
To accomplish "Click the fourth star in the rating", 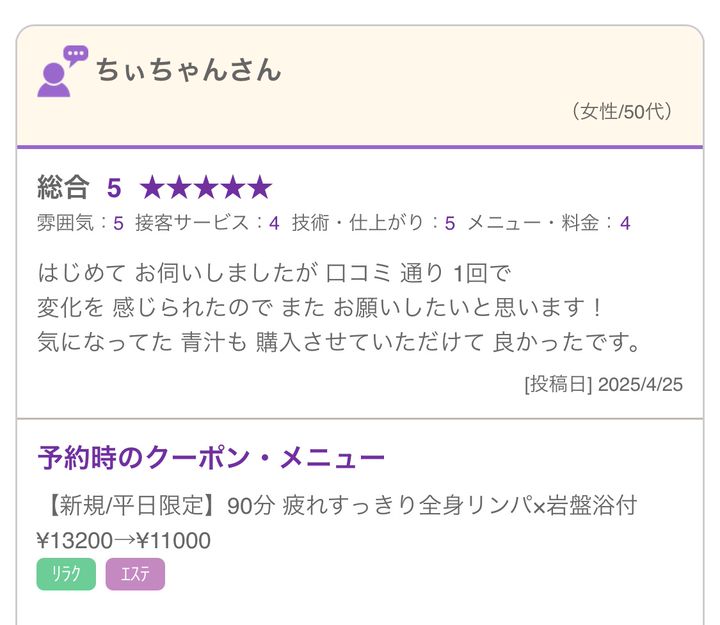I will [x=233, y=187].
